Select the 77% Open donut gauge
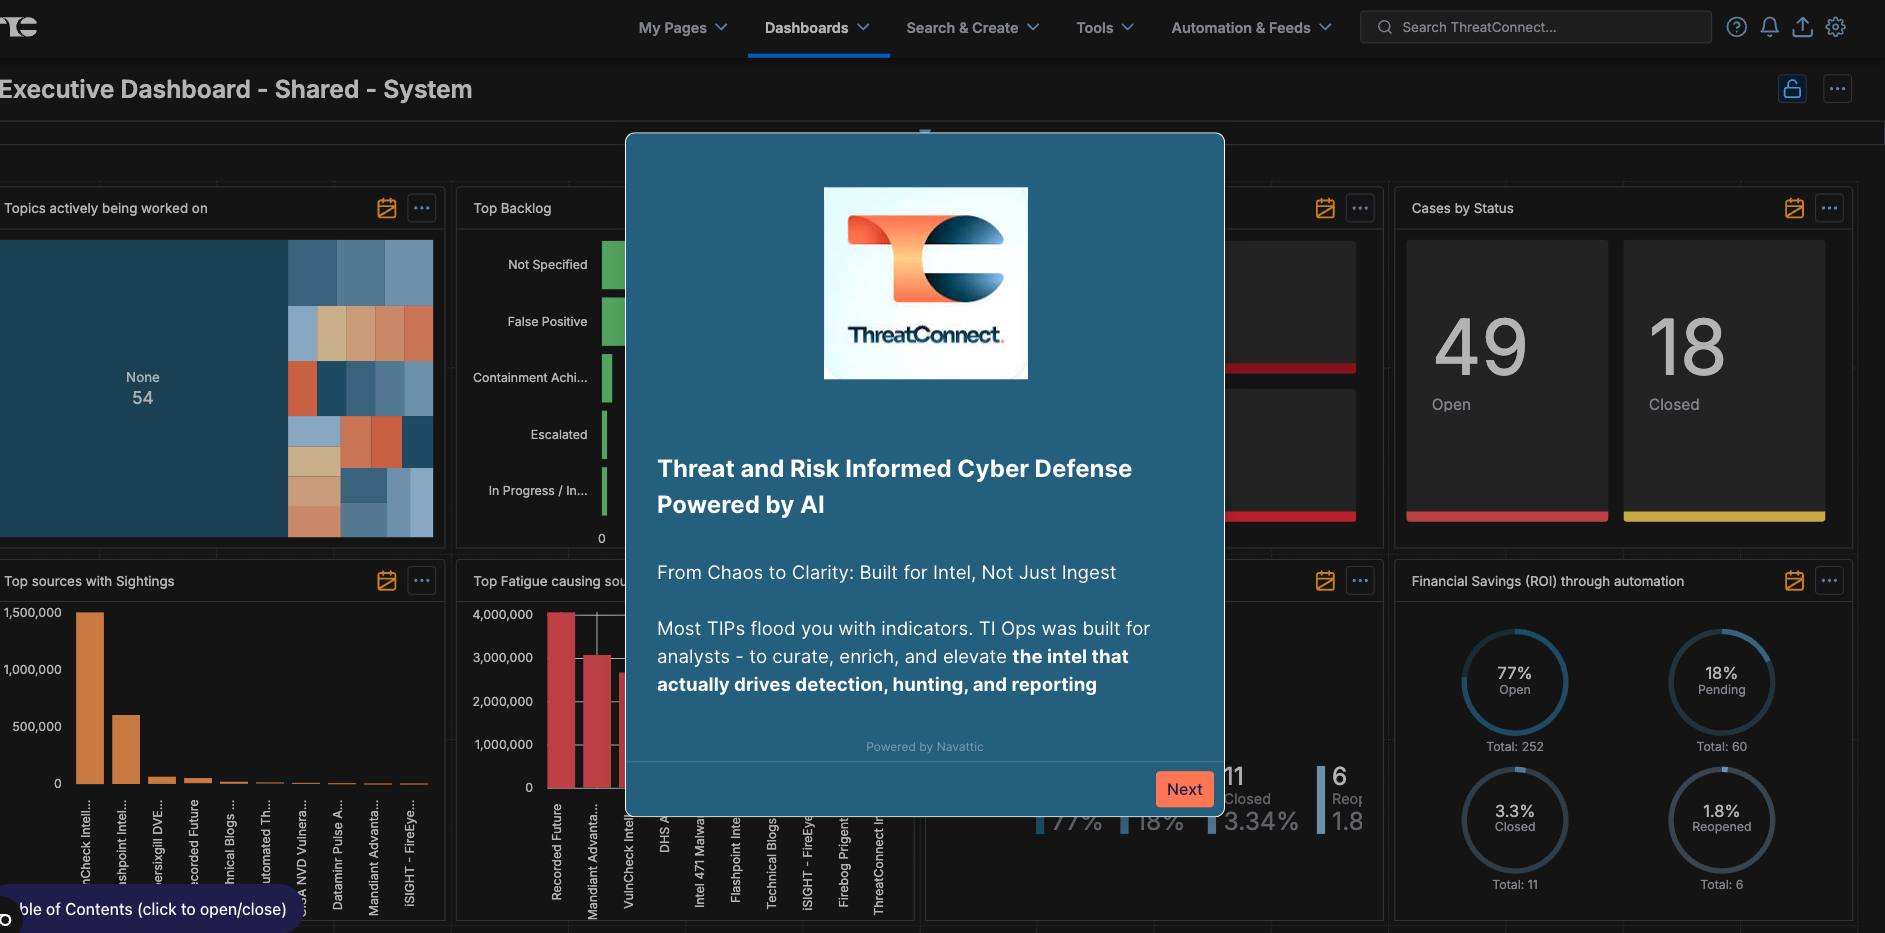The height and width of the screenshot is (933, 1885). [x=1515, y=682]
